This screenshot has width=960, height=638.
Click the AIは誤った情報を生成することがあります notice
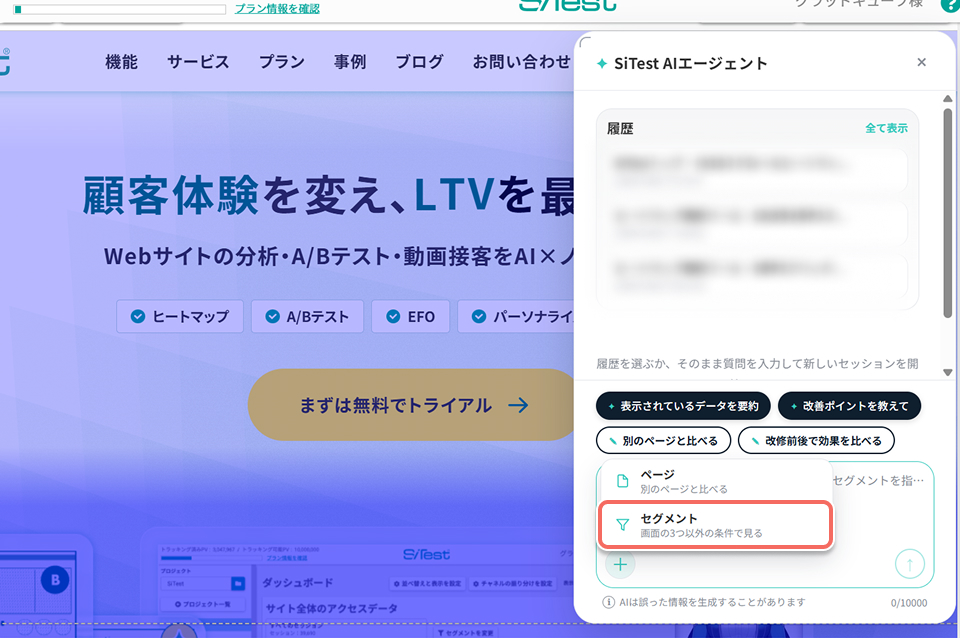coord(712,602)
